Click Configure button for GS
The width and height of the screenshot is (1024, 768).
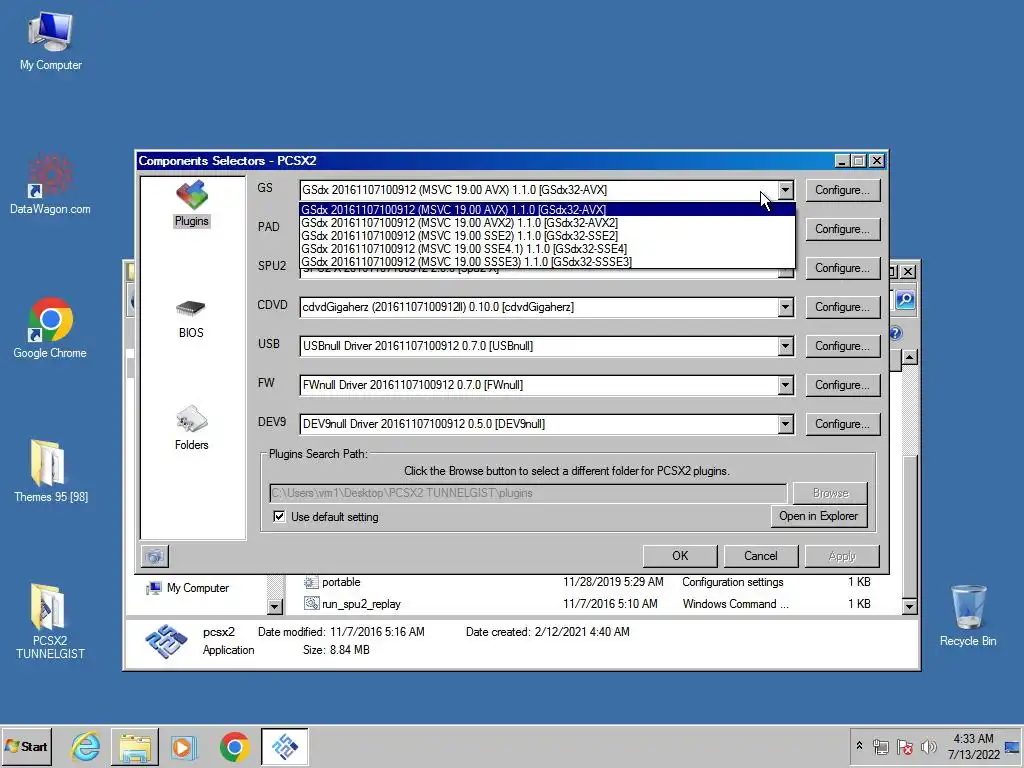pyautogui.click(x=842, y=190)
